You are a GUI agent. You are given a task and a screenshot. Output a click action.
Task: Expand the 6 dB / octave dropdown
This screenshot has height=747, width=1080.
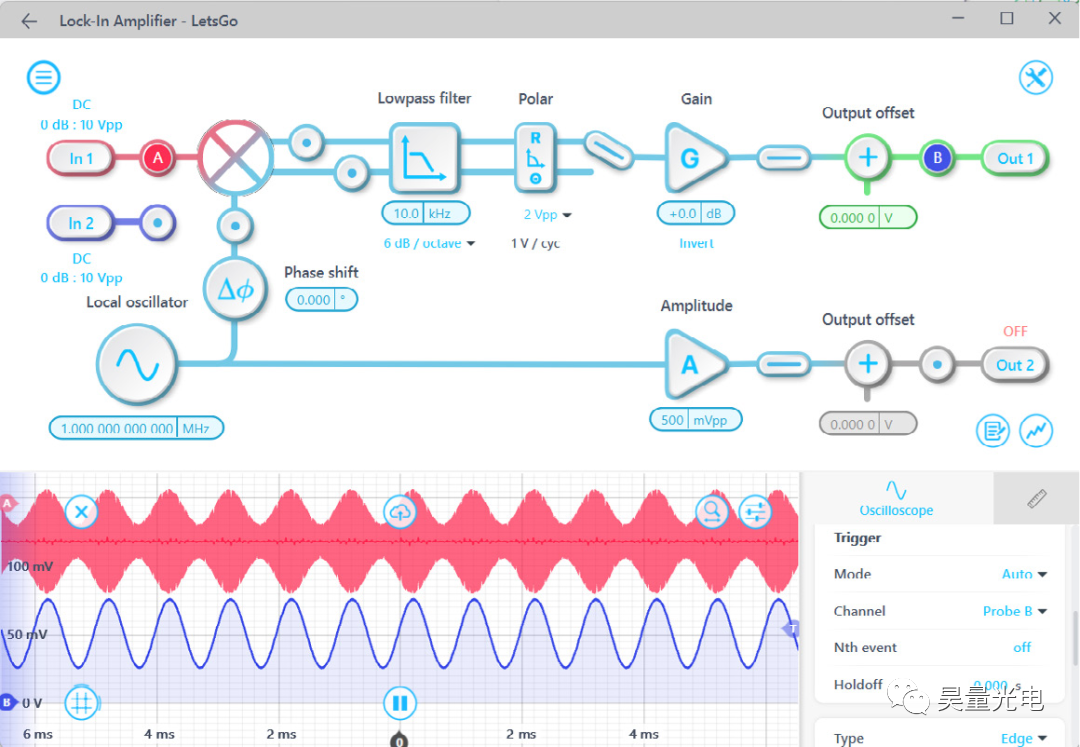tap(429, 243)
